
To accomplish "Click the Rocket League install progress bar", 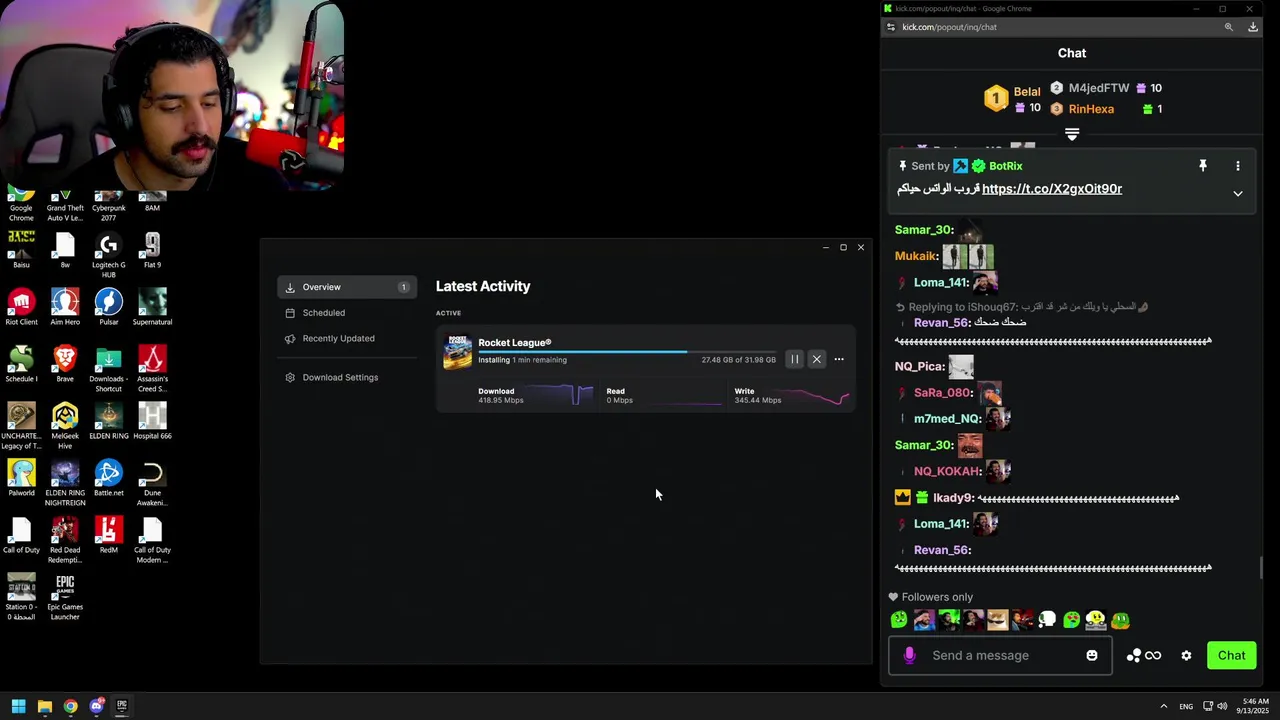I will [627, 352].
